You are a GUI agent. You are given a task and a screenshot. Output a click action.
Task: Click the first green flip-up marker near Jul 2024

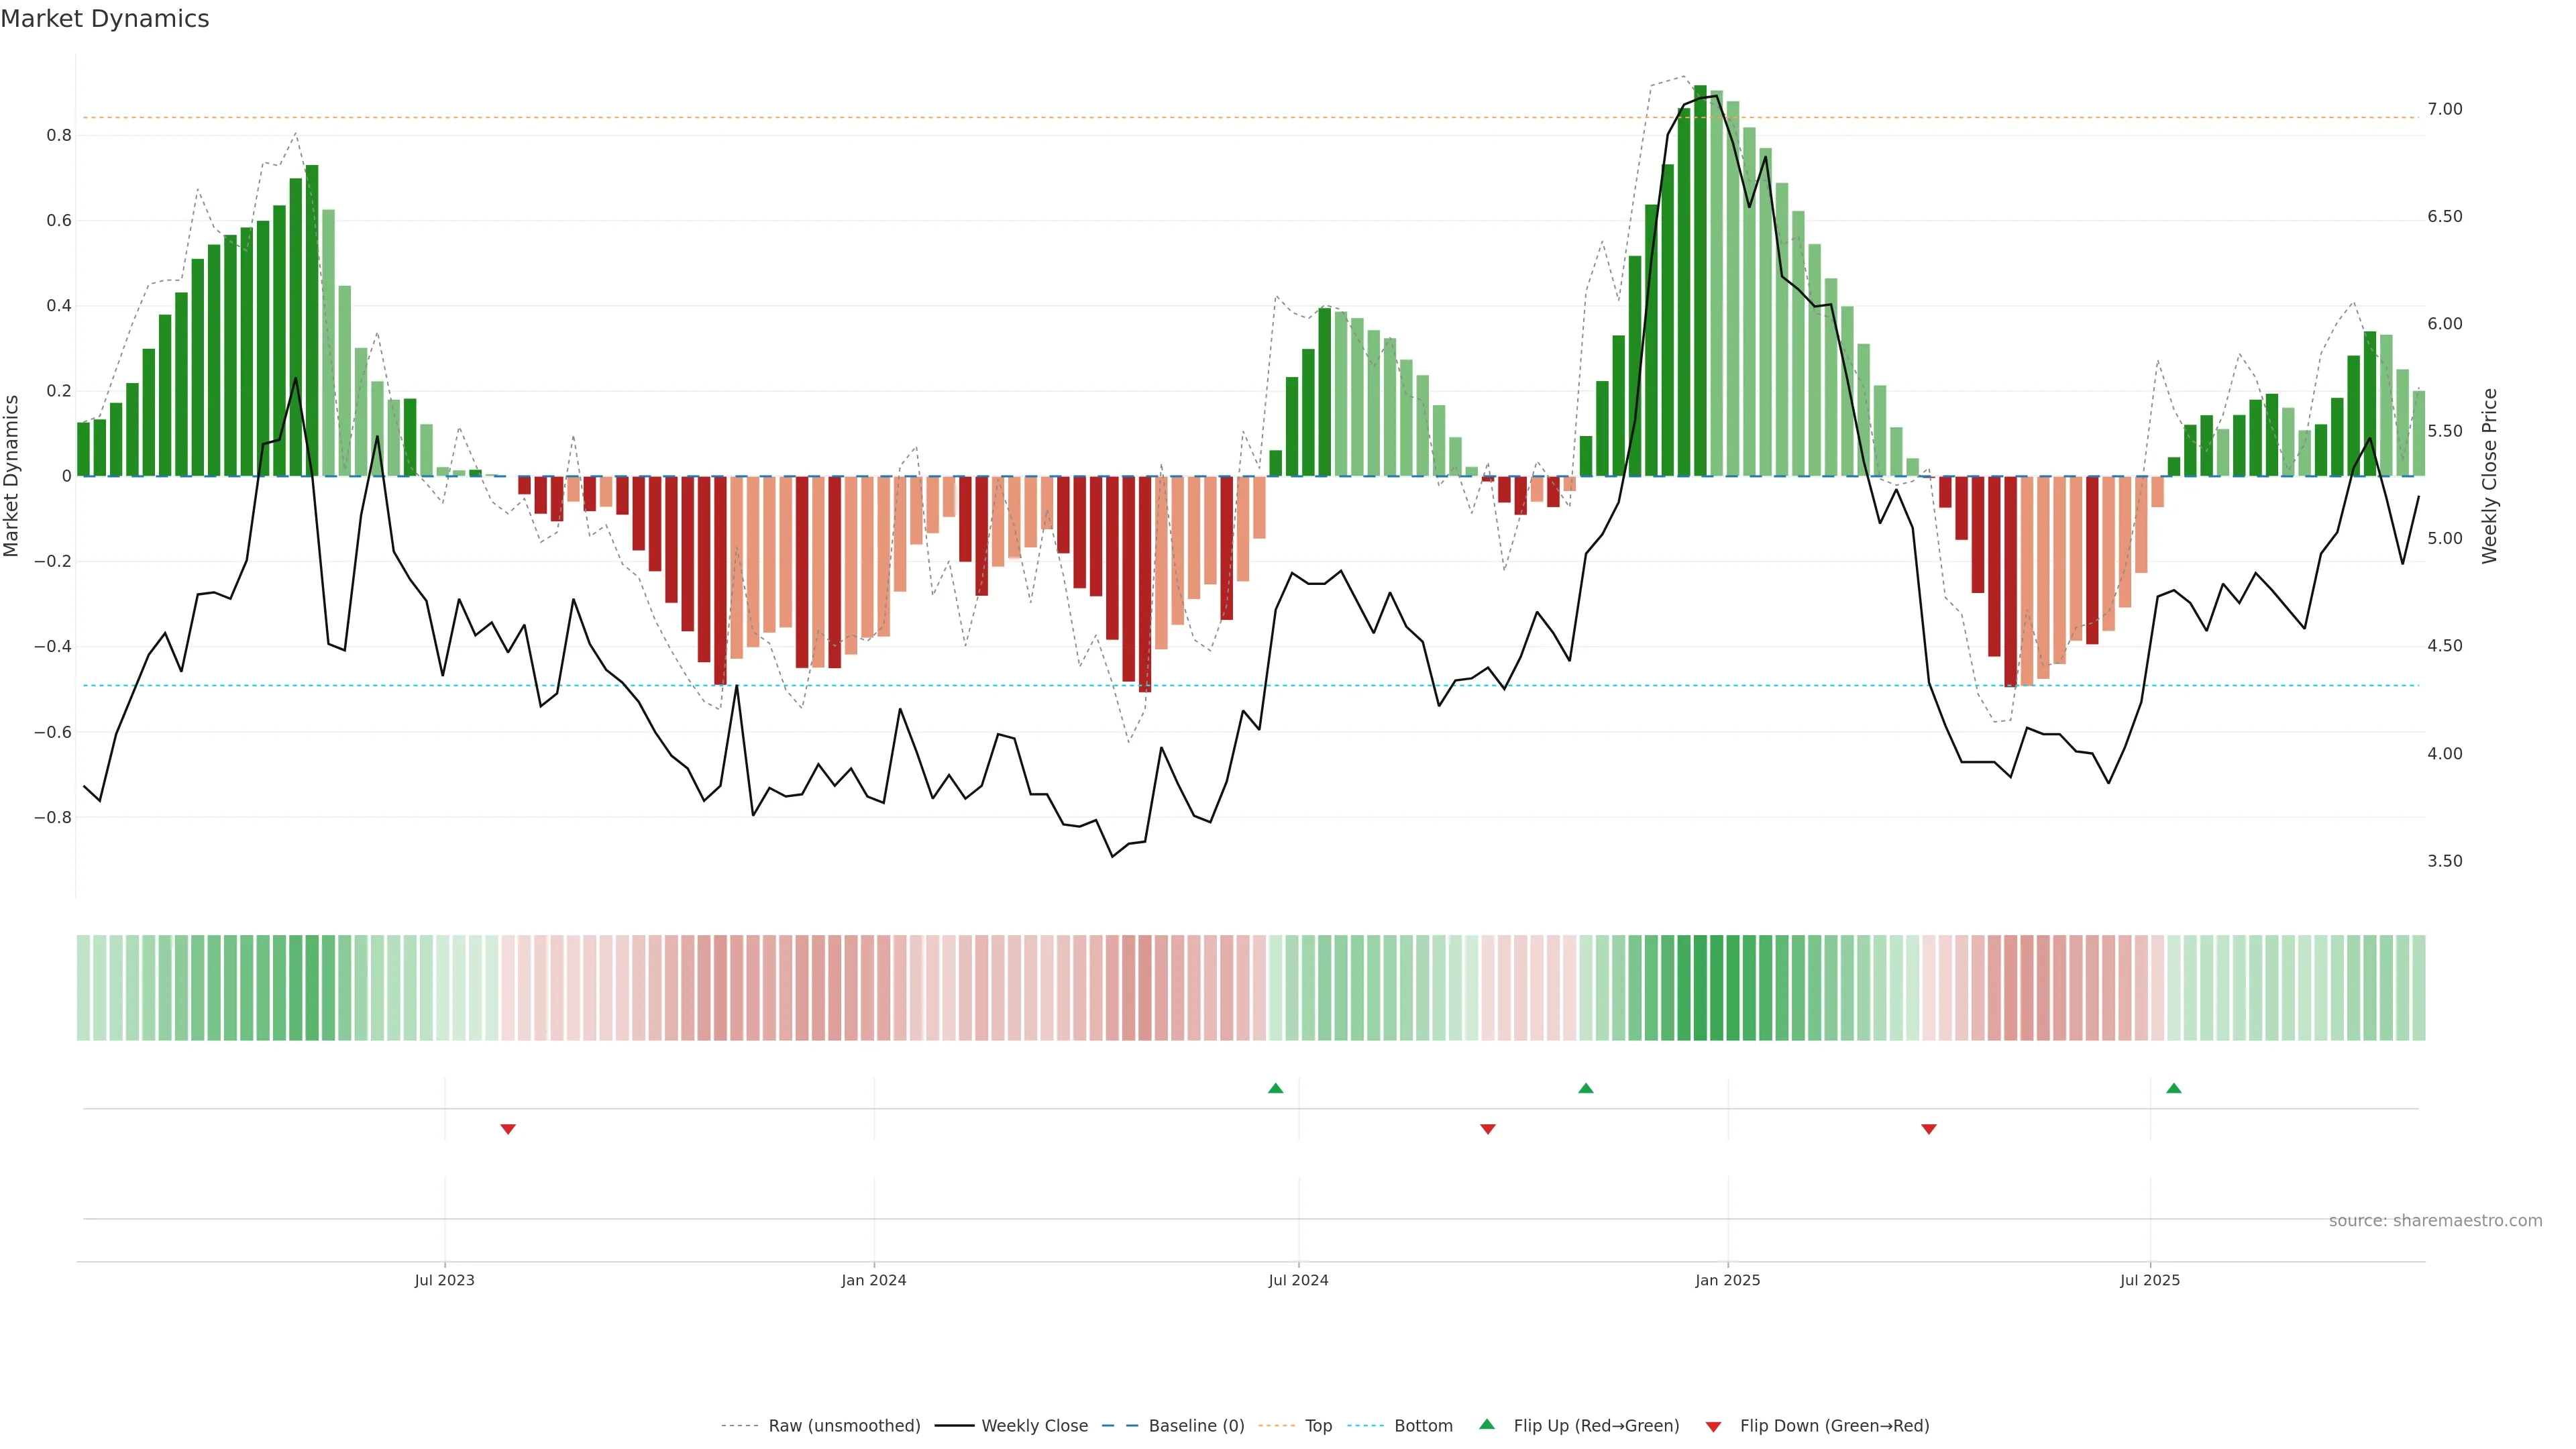click(x=1275, y=1088)
